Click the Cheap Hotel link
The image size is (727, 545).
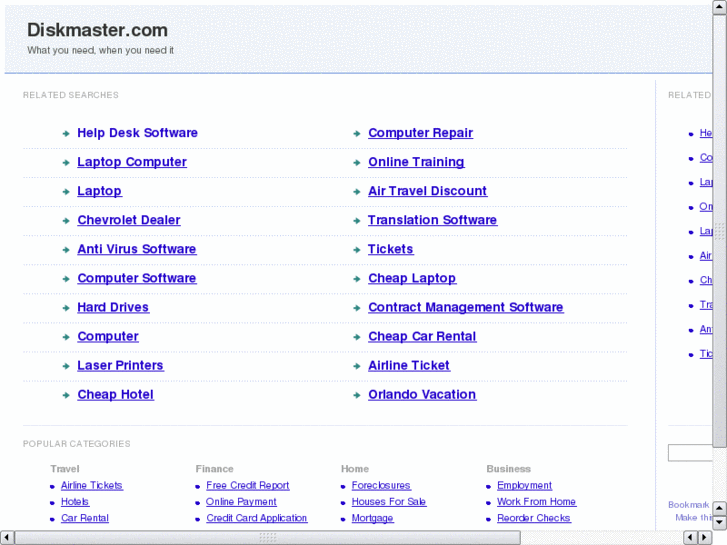pos(115,395)
